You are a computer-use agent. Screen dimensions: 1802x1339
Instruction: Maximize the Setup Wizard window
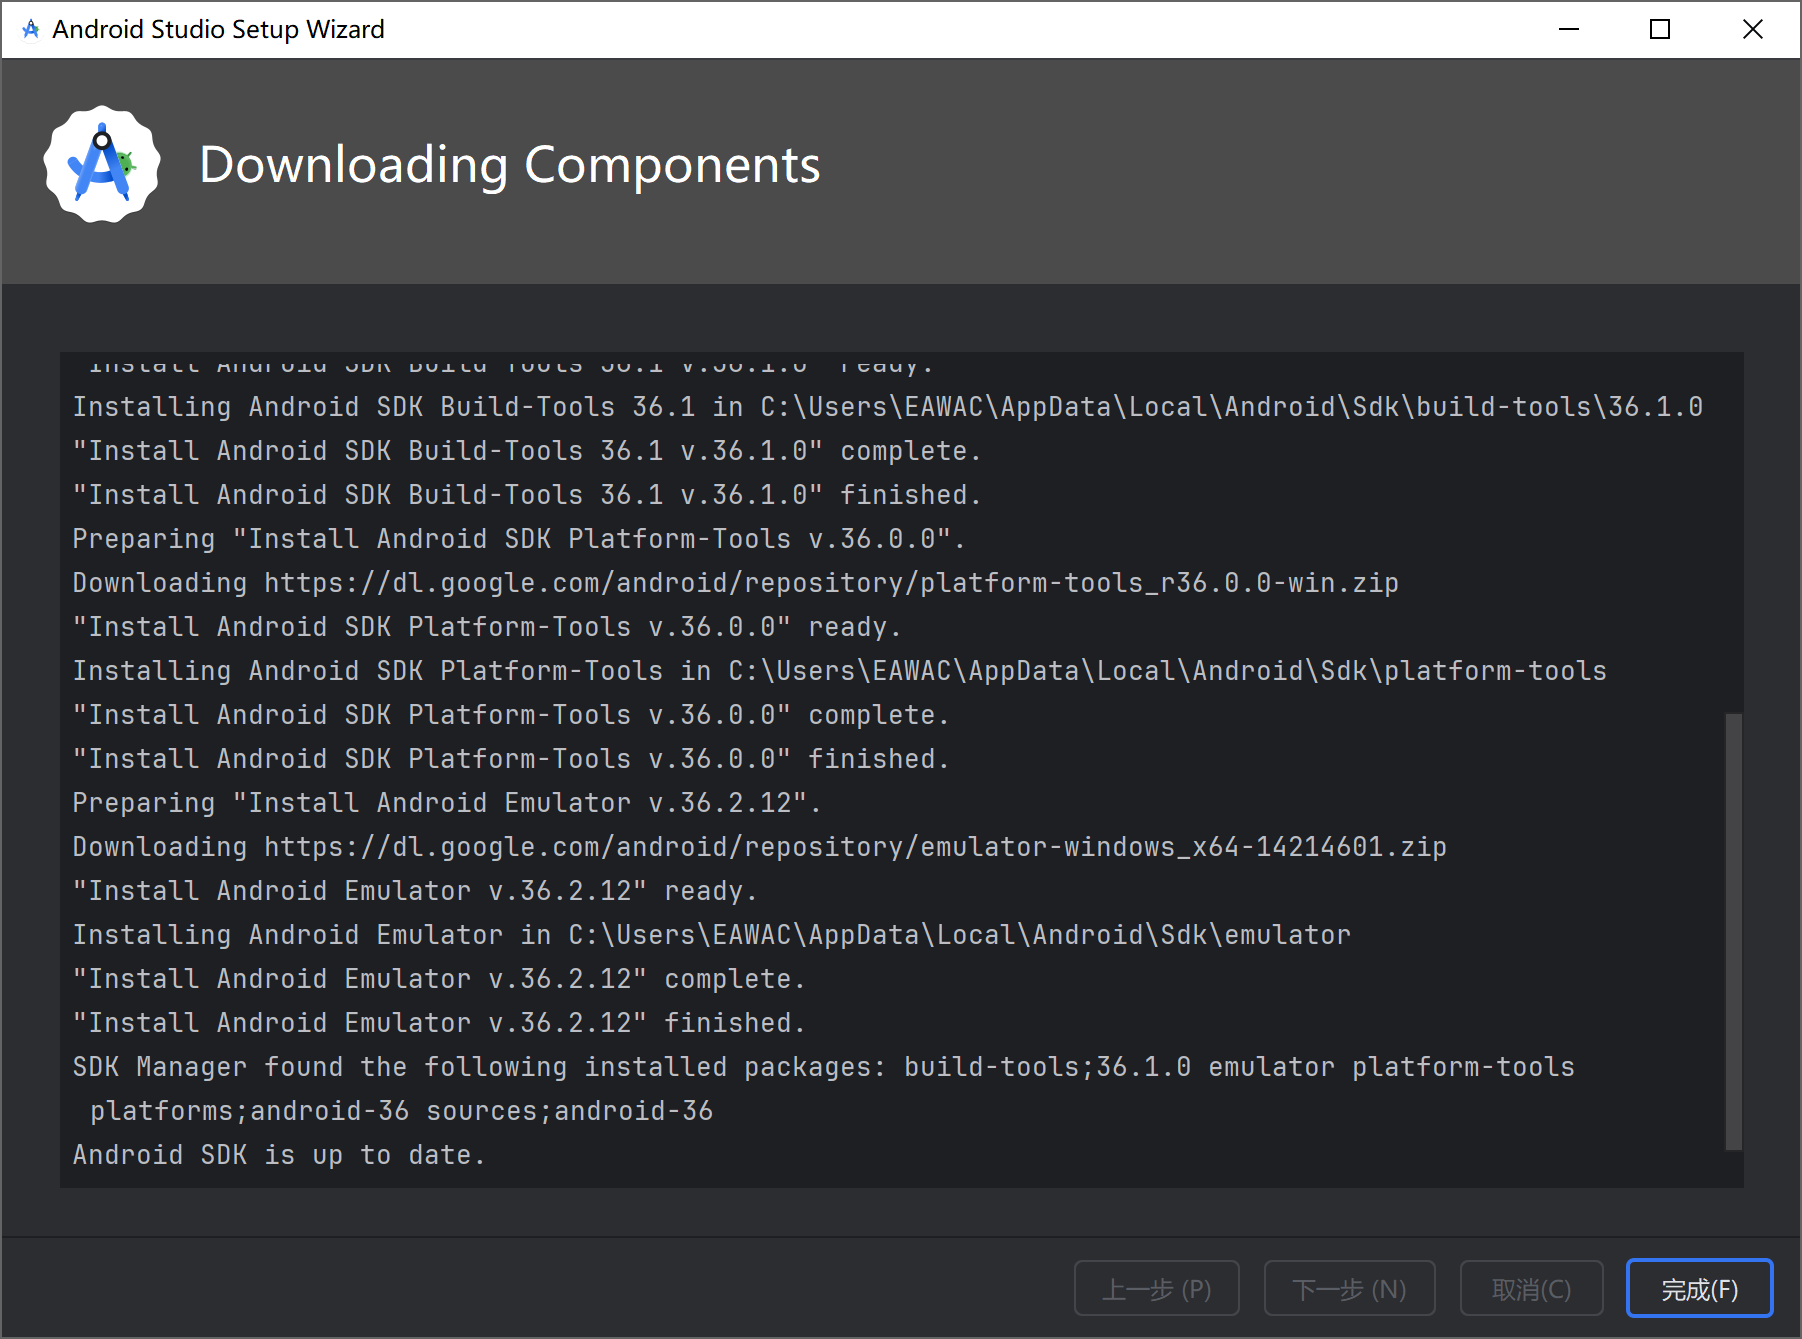[x=1660, y=30]
